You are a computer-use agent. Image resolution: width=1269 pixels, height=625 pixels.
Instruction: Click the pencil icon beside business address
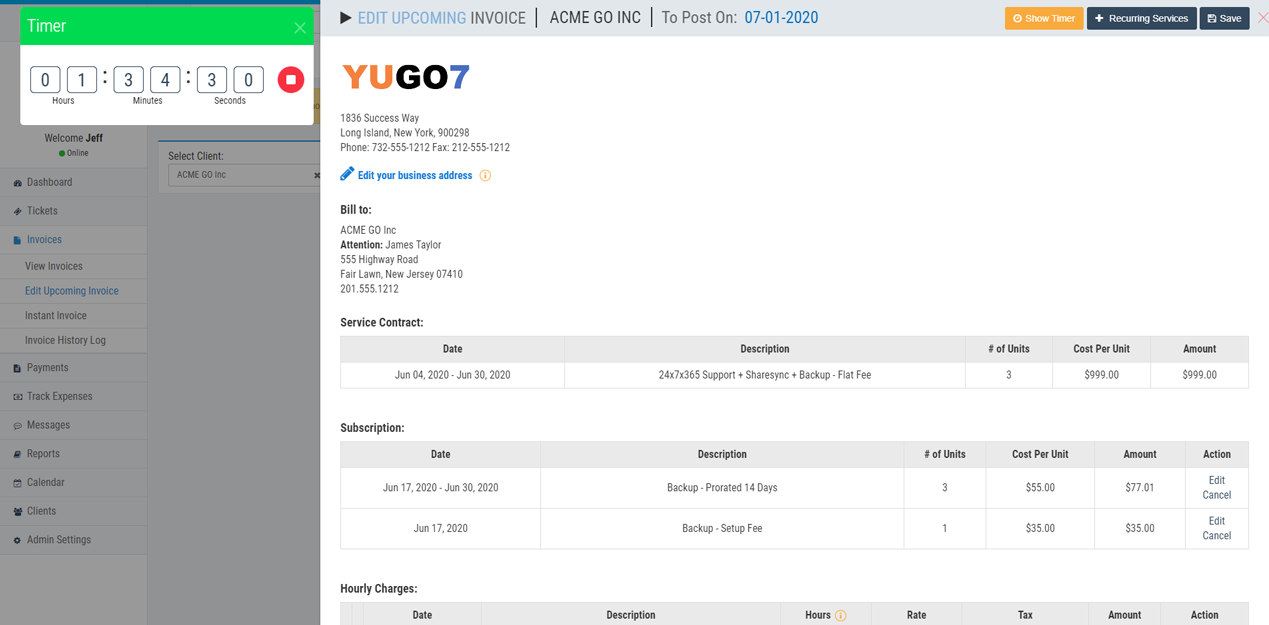(347, 174)
